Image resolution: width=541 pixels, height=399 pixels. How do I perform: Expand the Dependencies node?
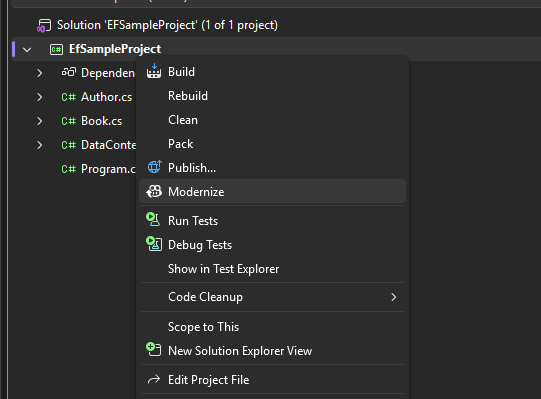[40, 73]
